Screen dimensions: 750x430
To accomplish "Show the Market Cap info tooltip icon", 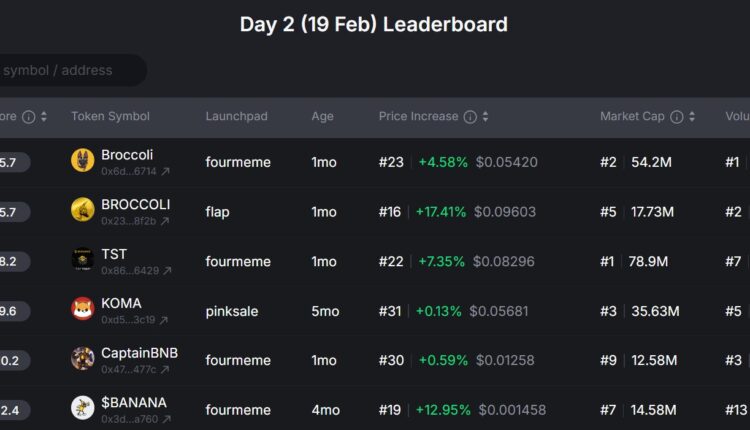I will coord(677,117).
